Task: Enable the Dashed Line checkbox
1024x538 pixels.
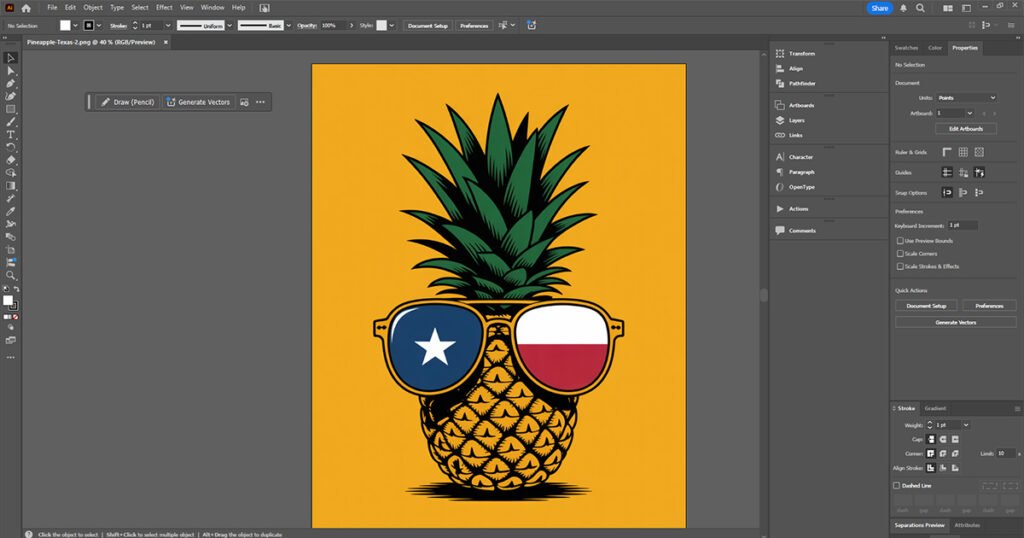Action: click(896, 486)
